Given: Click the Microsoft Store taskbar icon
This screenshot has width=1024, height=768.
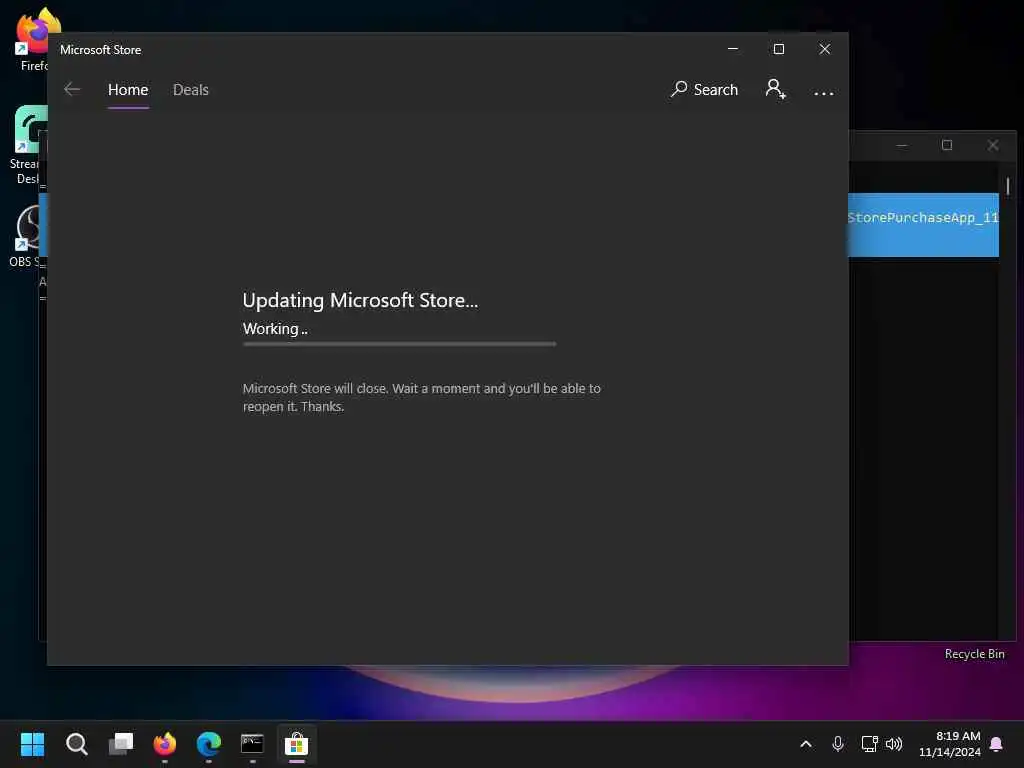Looking at the screenshot, I should tap(296, 744).
